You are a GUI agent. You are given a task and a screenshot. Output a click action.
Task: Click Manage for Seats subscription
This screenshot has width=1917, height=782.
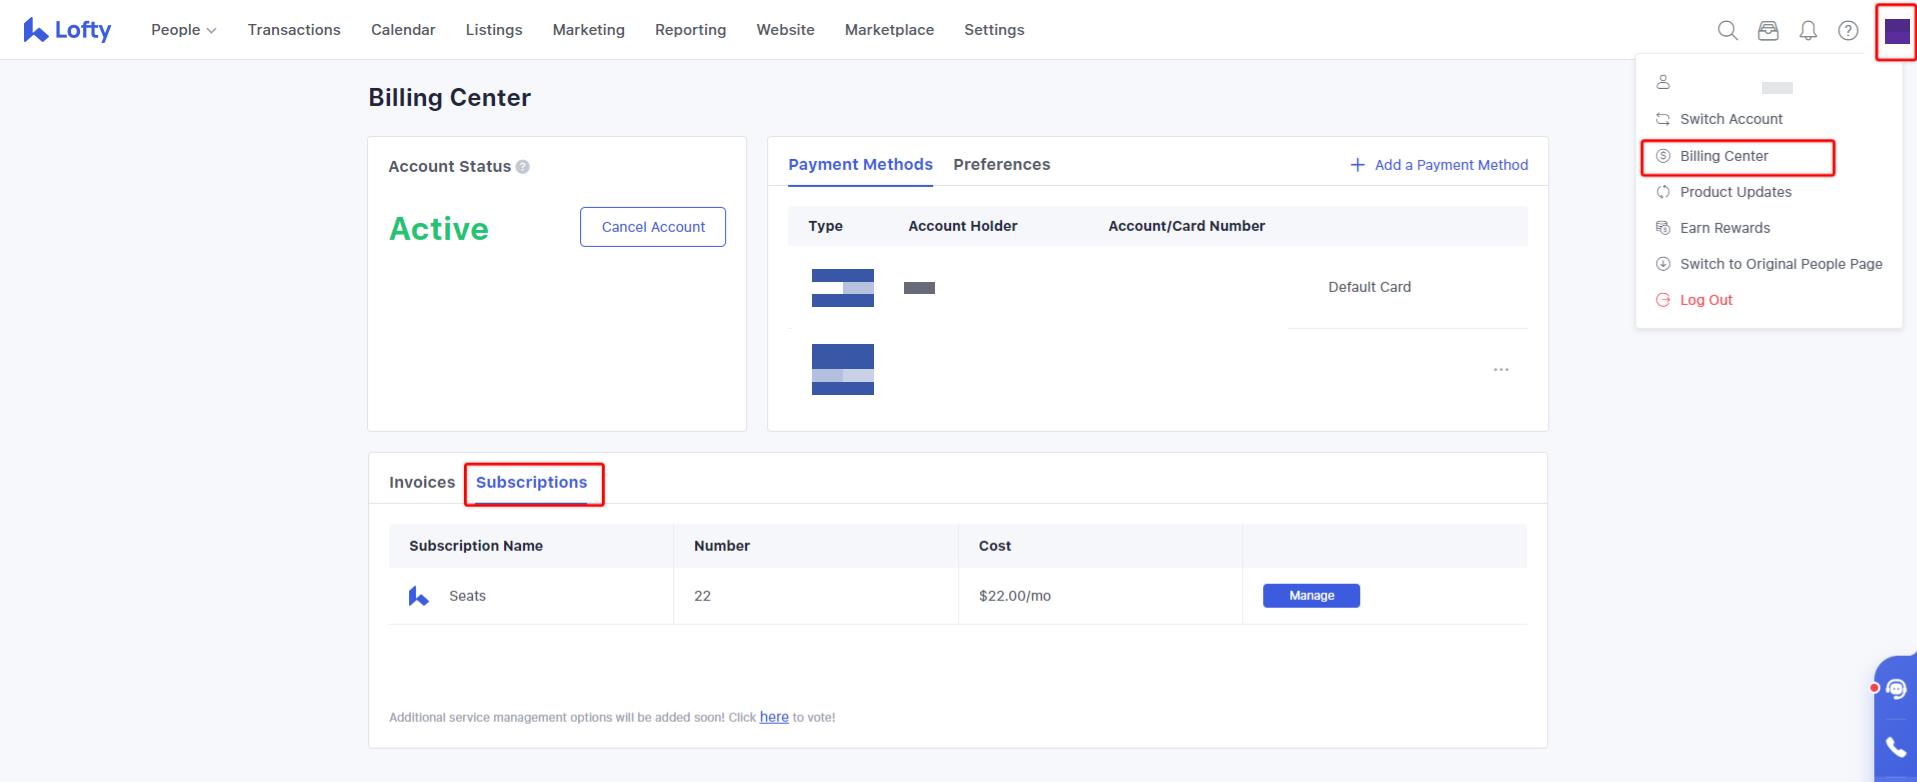tap(1311, 596)
